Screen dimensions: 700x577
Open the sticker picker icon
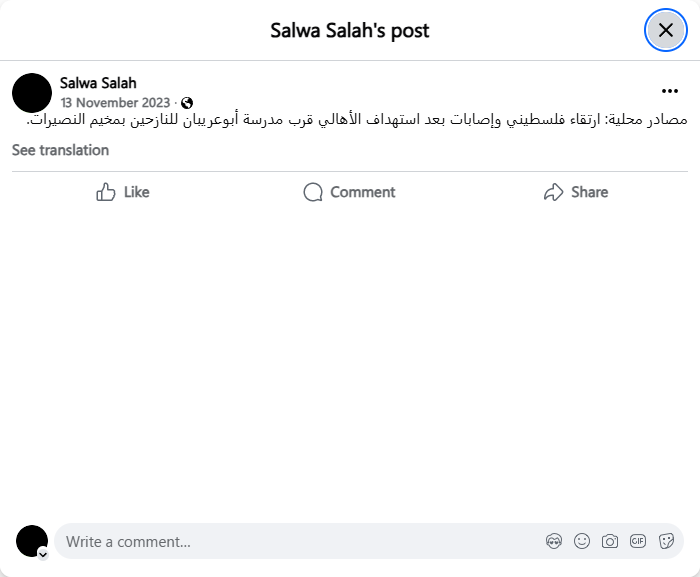point(666,541)
